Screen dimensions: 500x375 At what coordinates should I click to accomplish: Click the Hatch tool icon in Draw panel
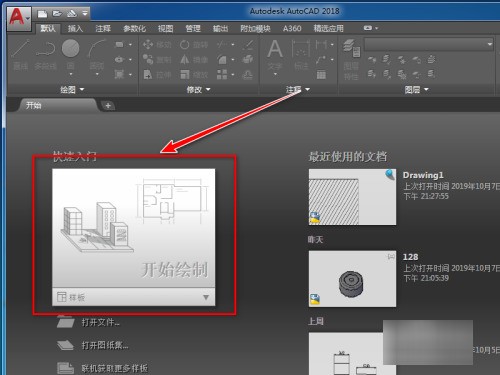tap(119, 74)
